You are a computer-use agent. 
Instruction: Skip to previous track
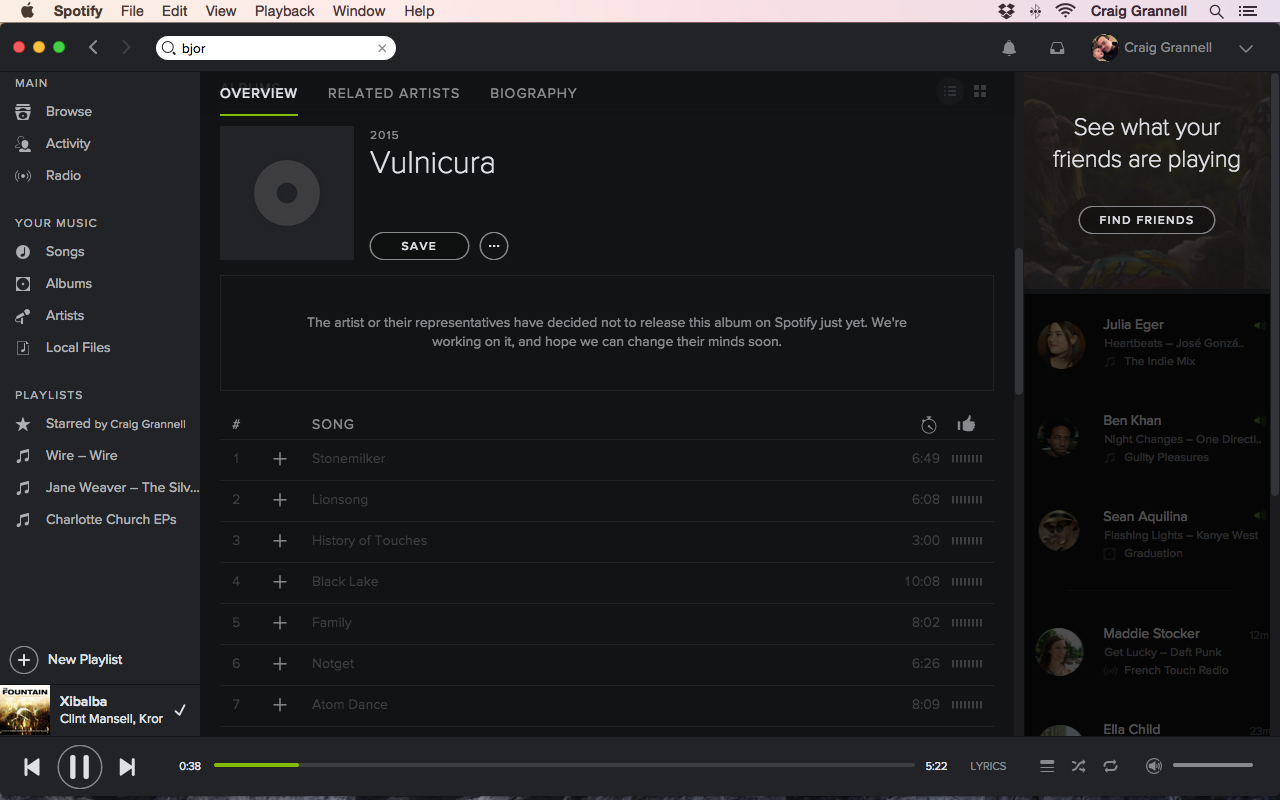pyautogui.click(x=32, y=767)
